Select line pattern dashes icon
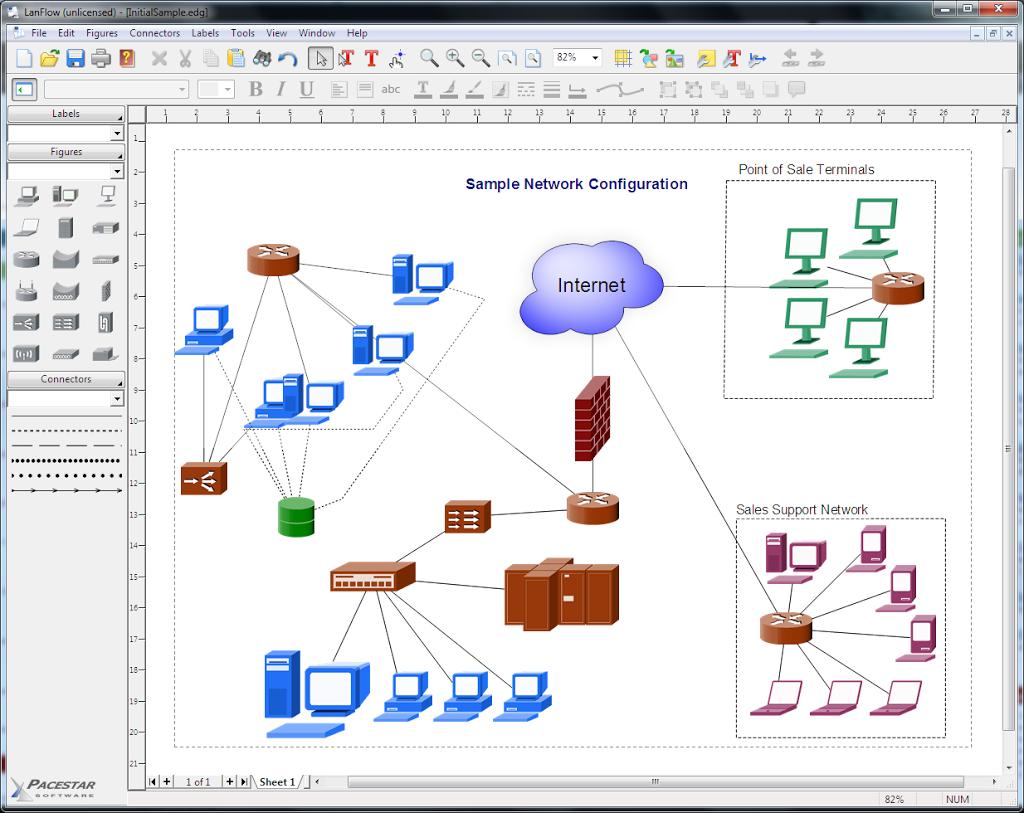The image size is (1024, 813). (x=526, y=89)
